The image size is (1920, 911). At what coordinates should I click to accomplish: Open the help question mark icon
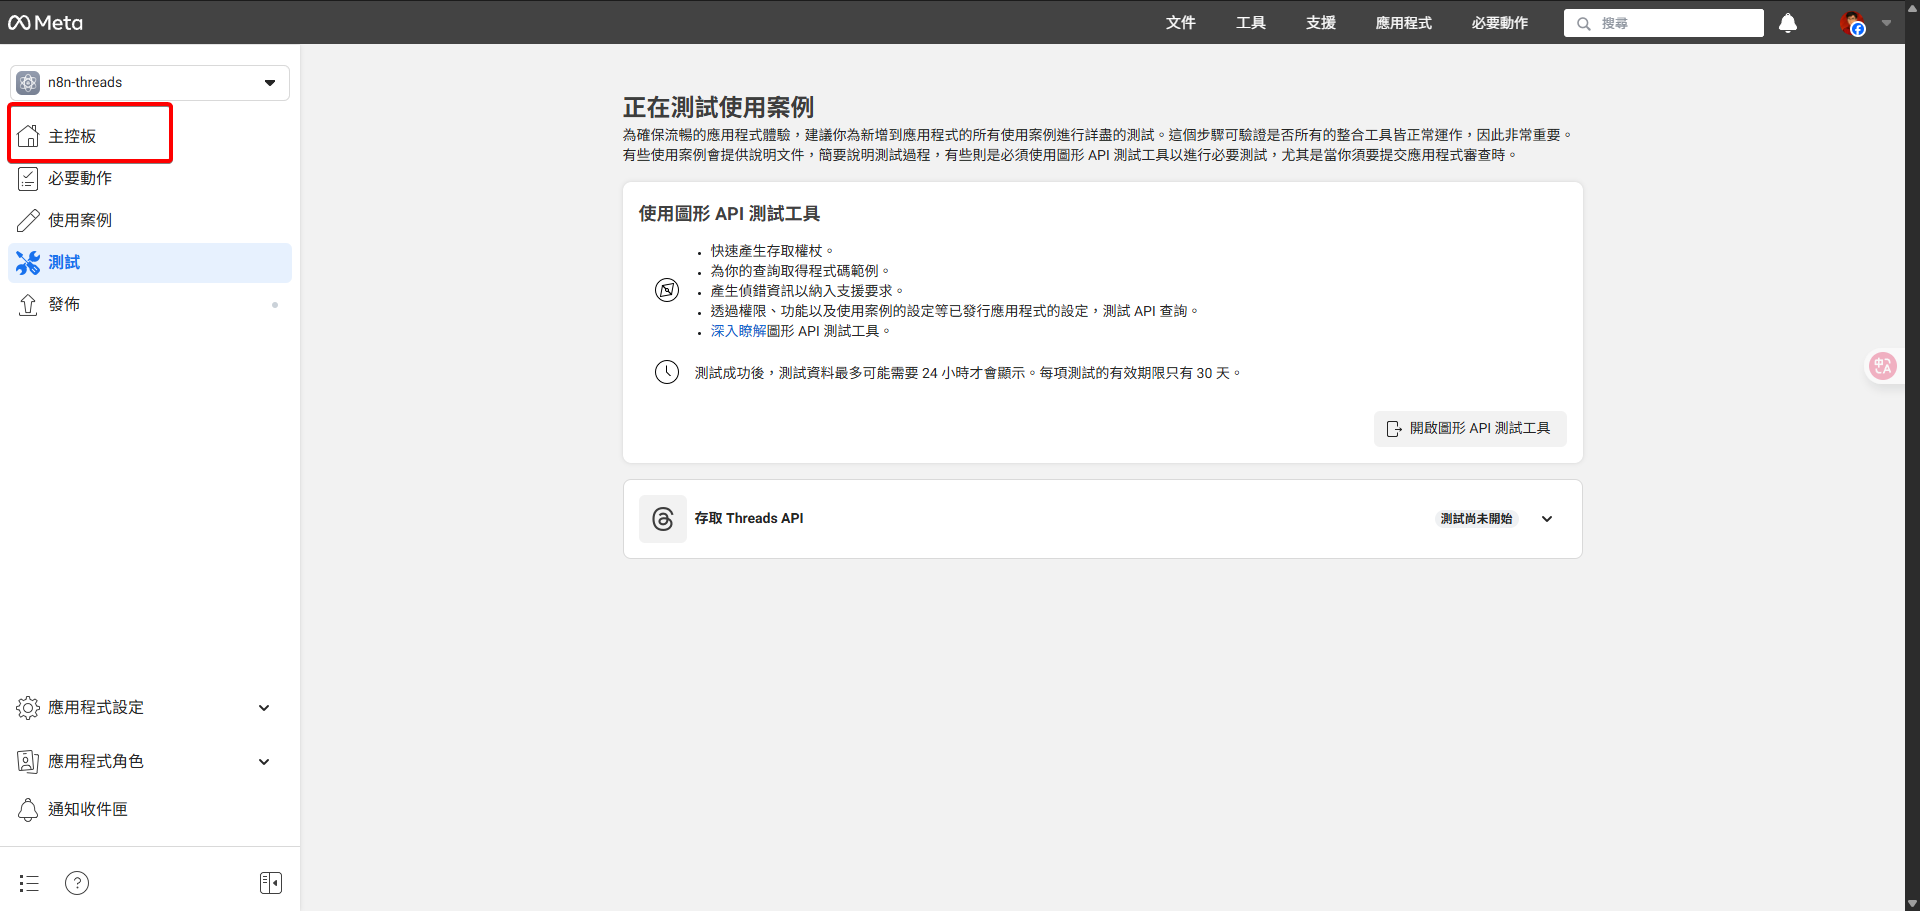(77, 882)
